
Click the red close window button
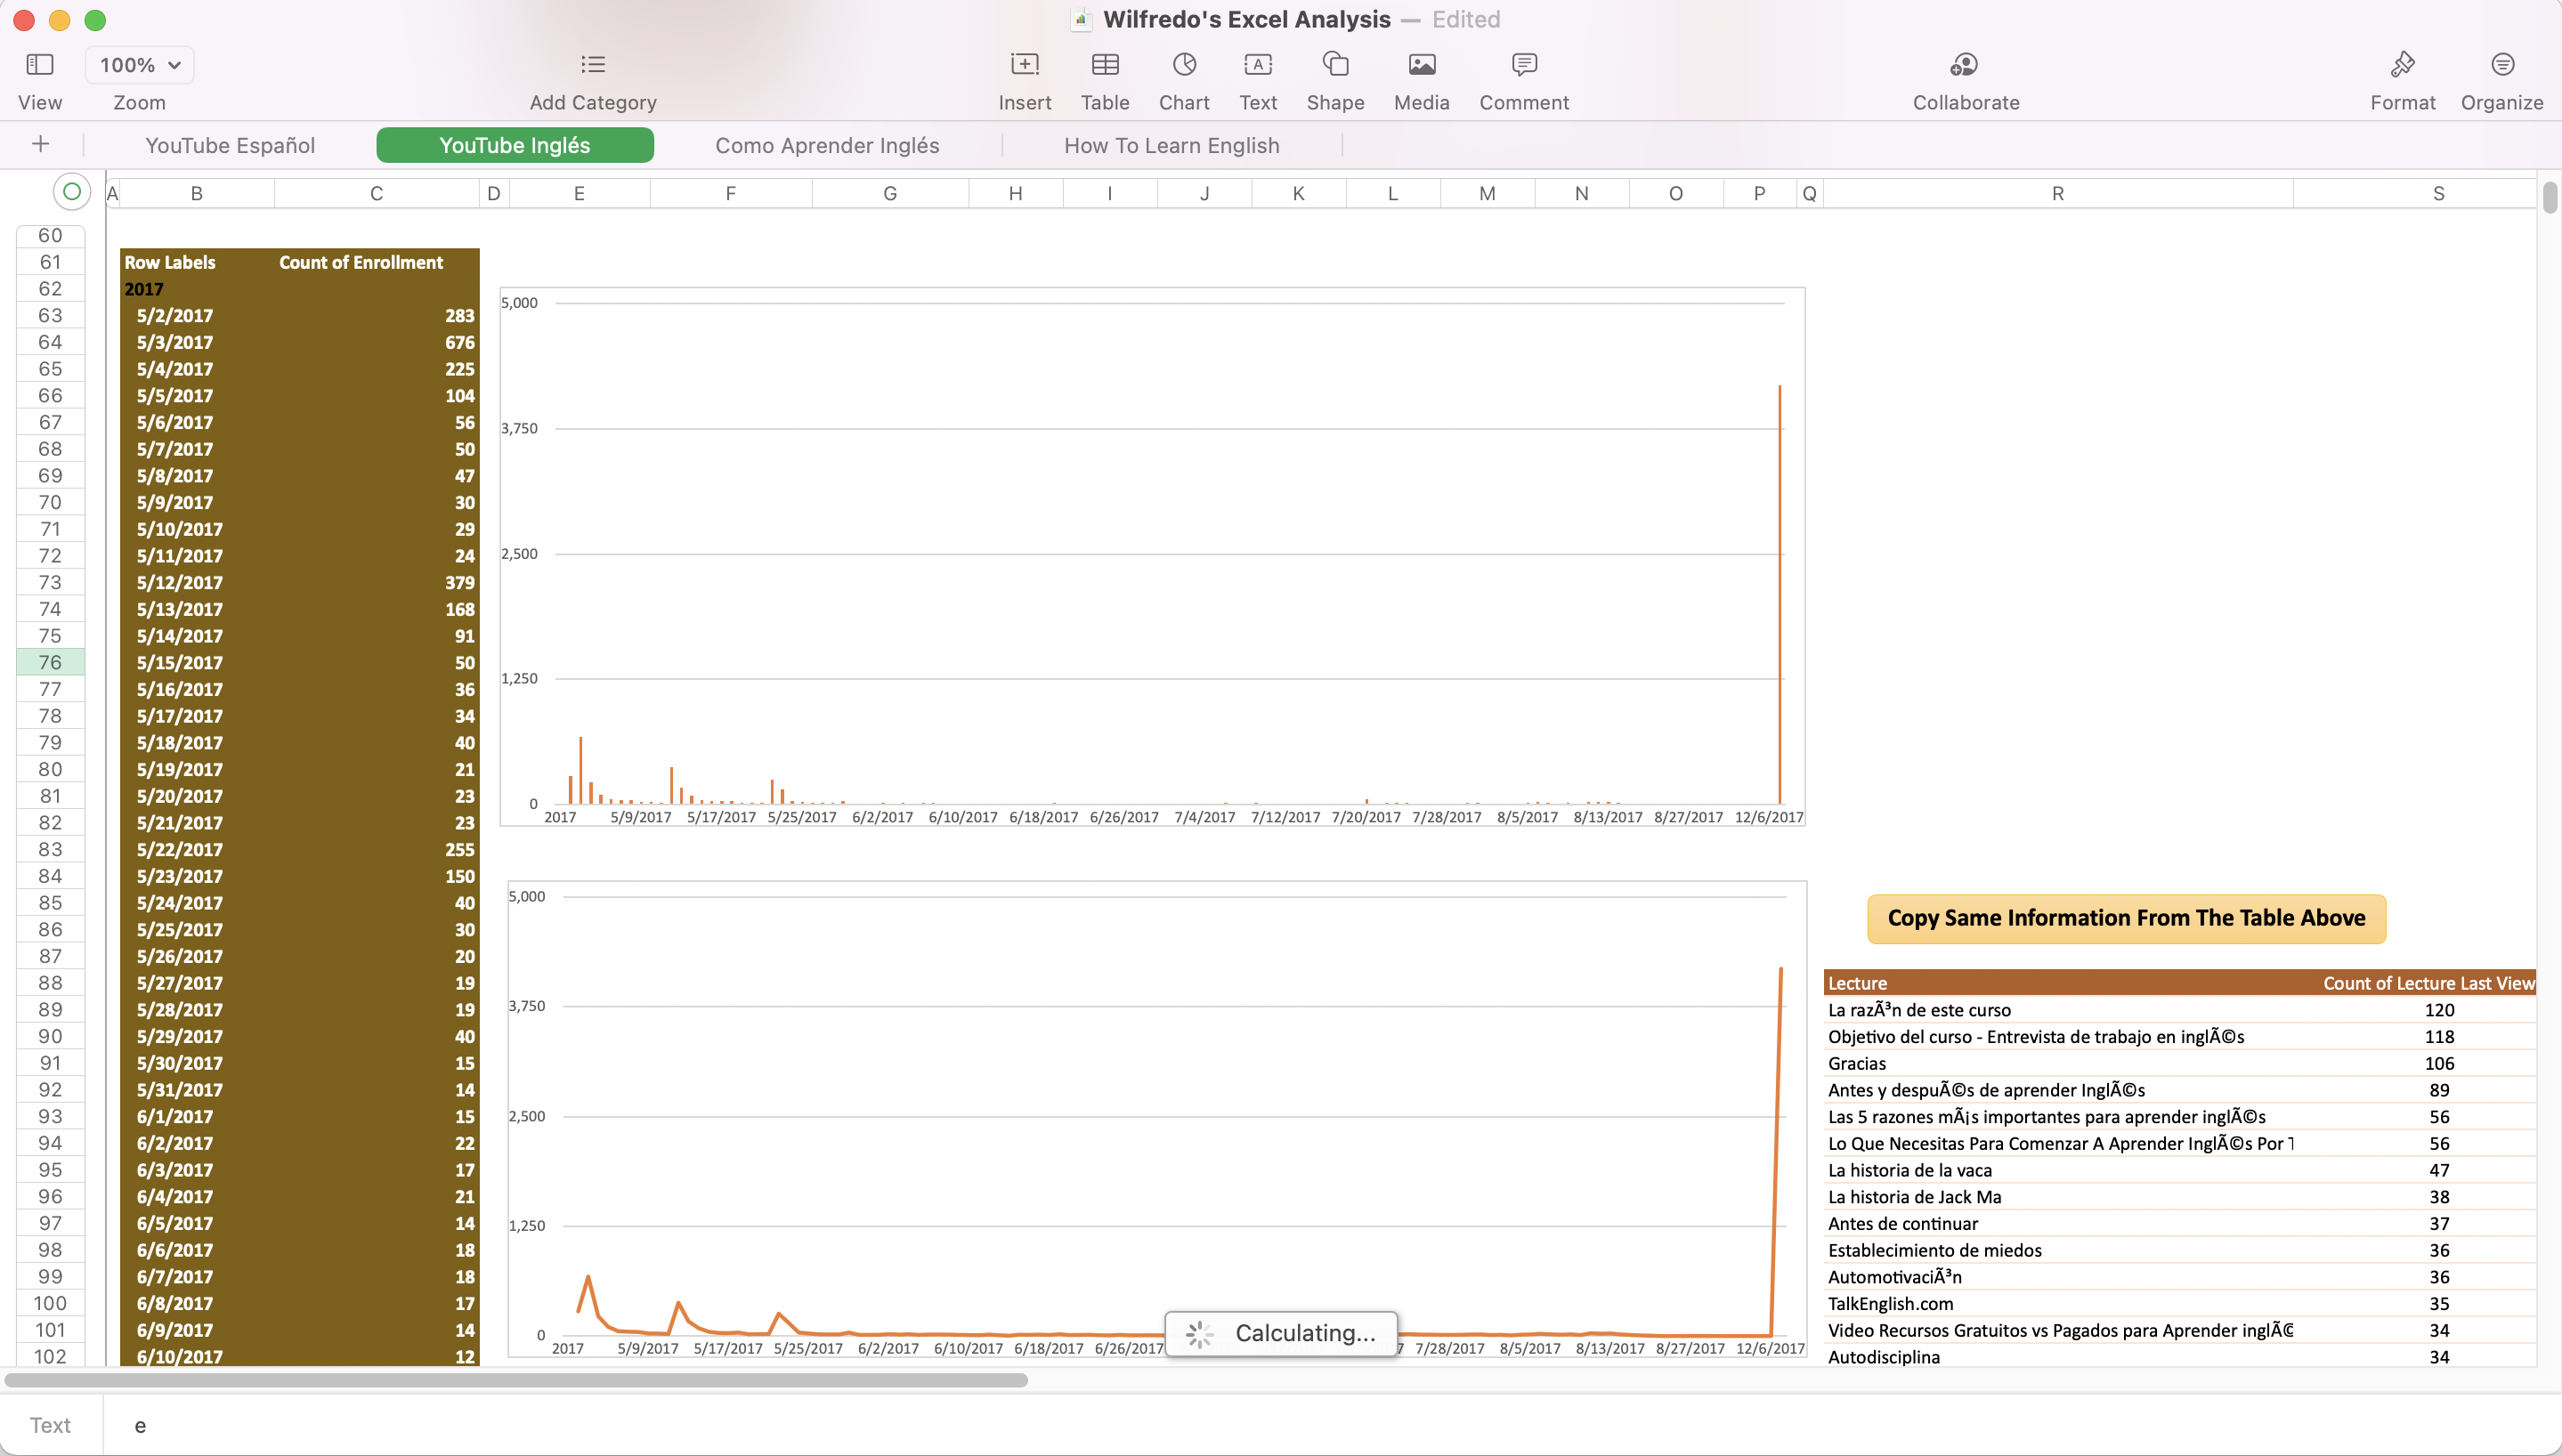coord(24,20)
